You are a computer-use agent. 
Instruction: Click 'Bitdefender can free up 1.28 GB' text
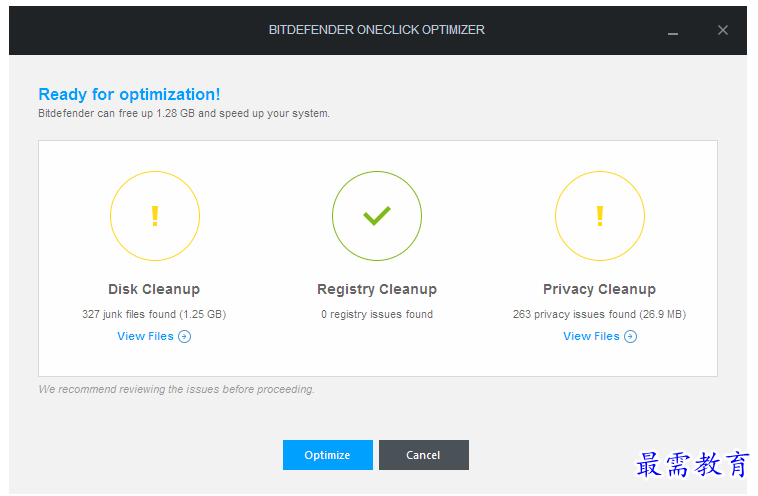117,114
